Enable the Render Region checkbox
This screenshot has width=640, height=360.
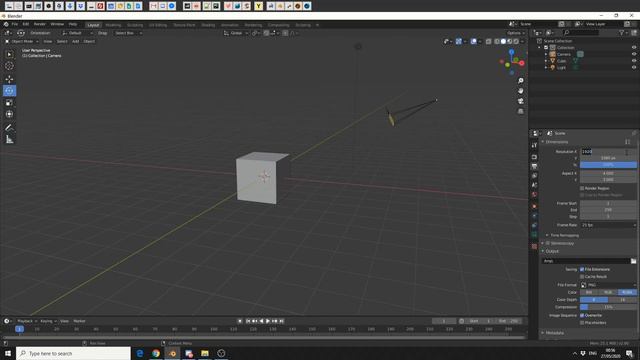[x=582, y=188]
